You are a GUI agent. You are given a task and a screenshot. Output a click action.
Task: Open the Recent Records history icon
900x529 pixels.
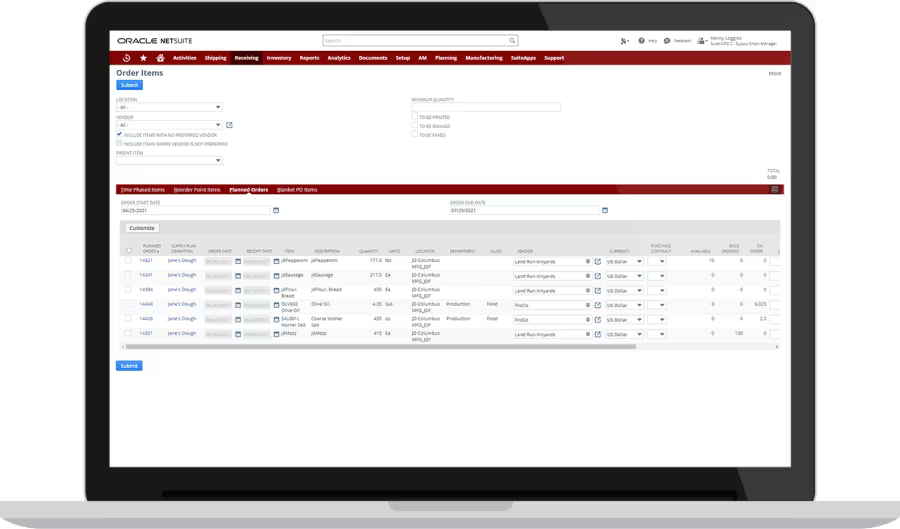pyautogui.click(x=126, y=58)
